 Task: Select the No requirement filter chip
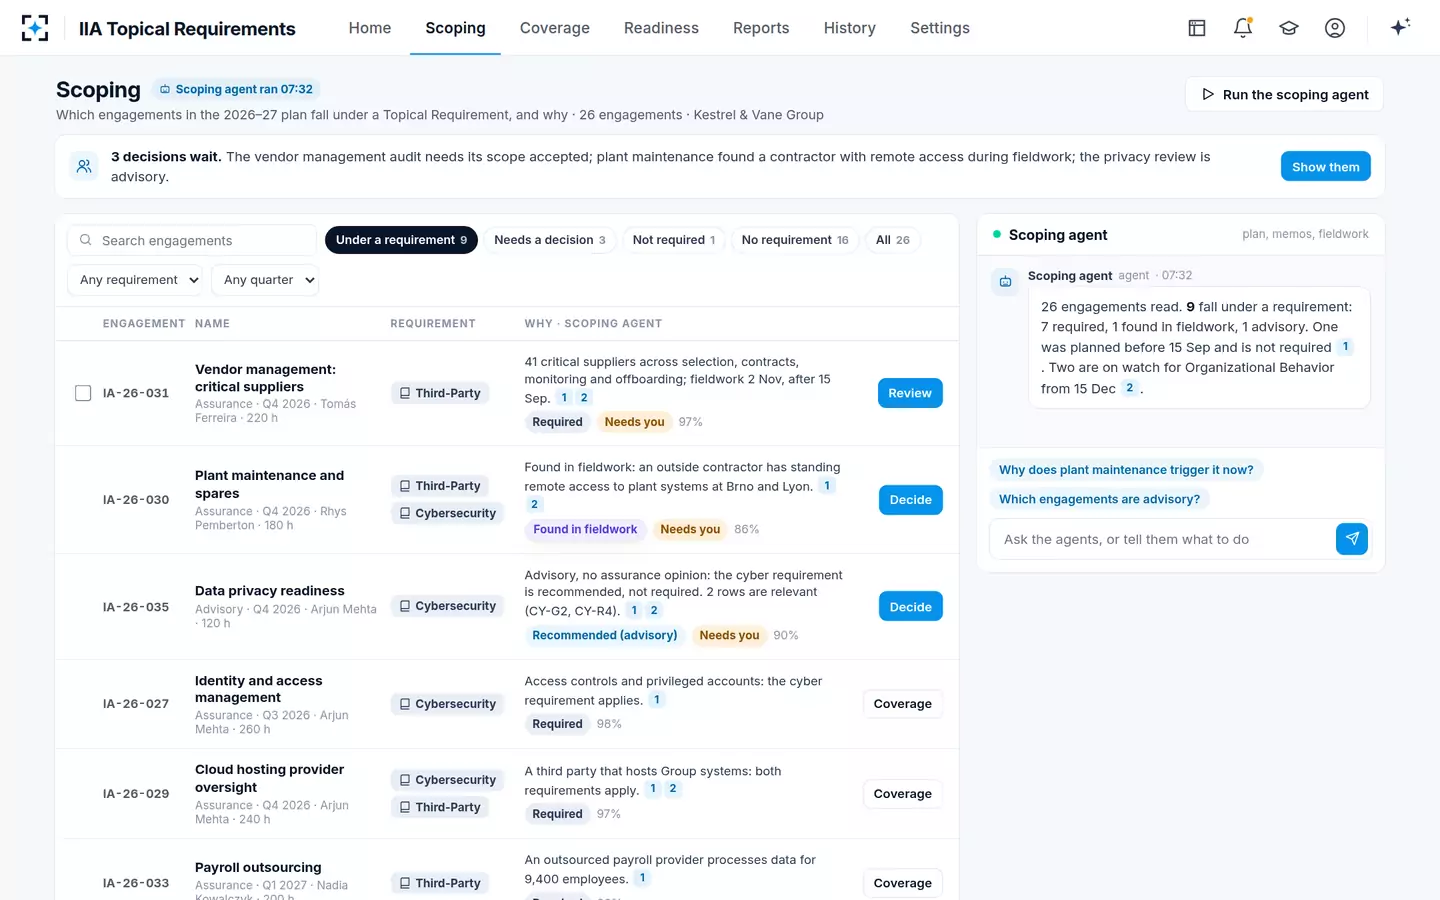click(x=795, y=240)
